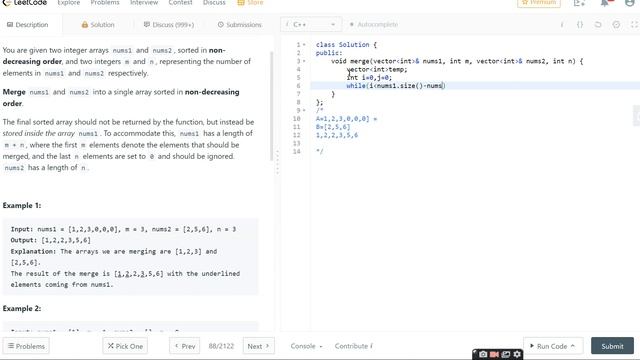Open the playground icon in top navigation
The width and height of the screenshot is (640, 360).
(x=579, y=3)
